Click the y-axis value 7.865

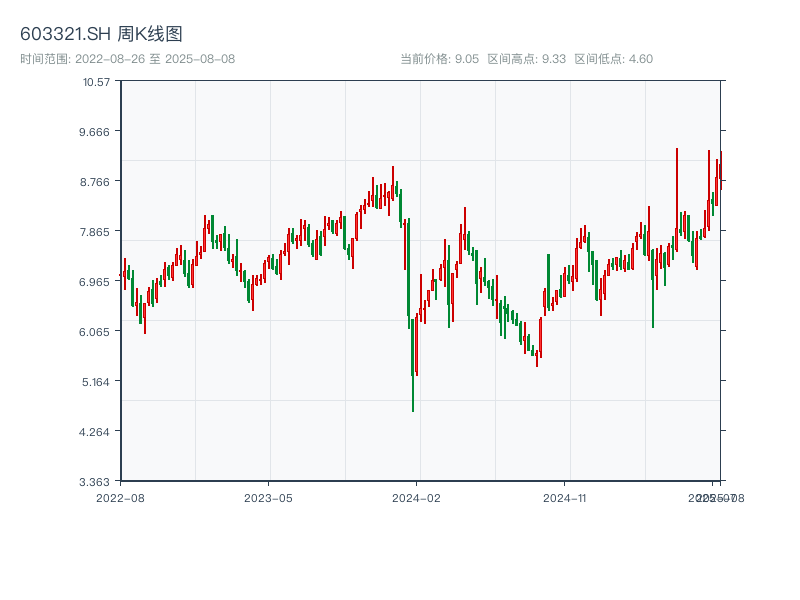pos(94,232)
